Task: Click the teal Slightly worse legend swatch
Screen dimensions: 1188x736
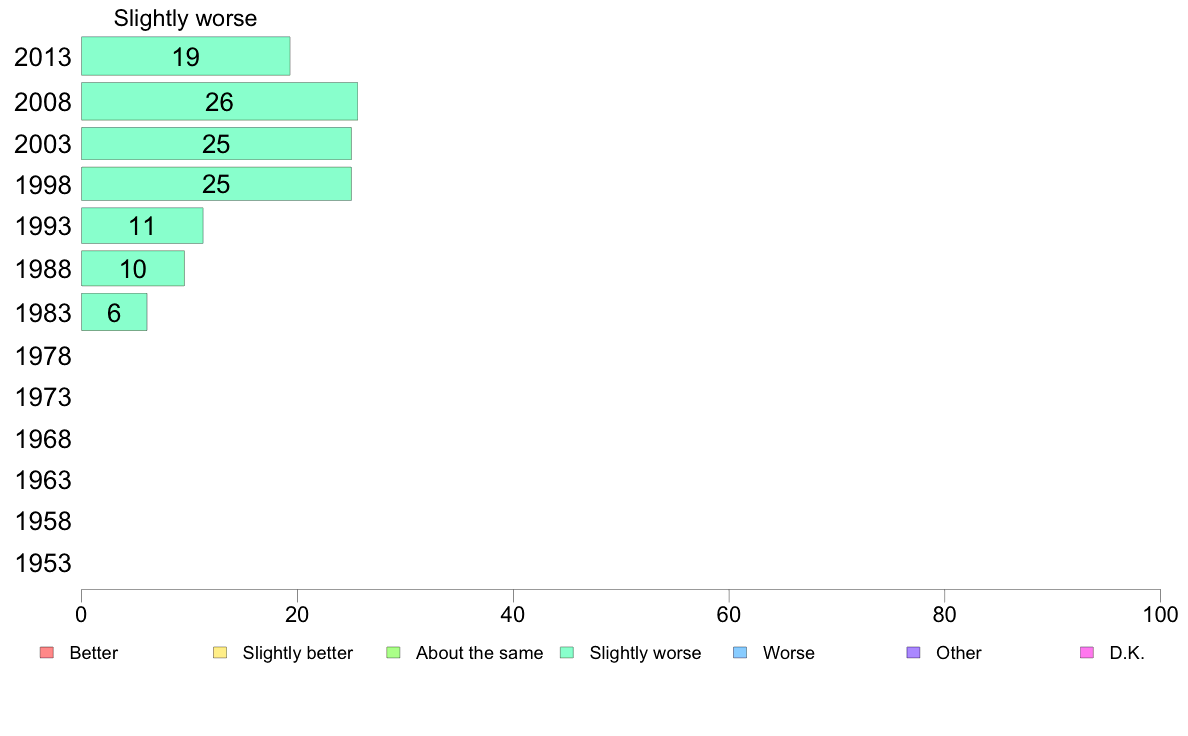Action: click(567, 653)
